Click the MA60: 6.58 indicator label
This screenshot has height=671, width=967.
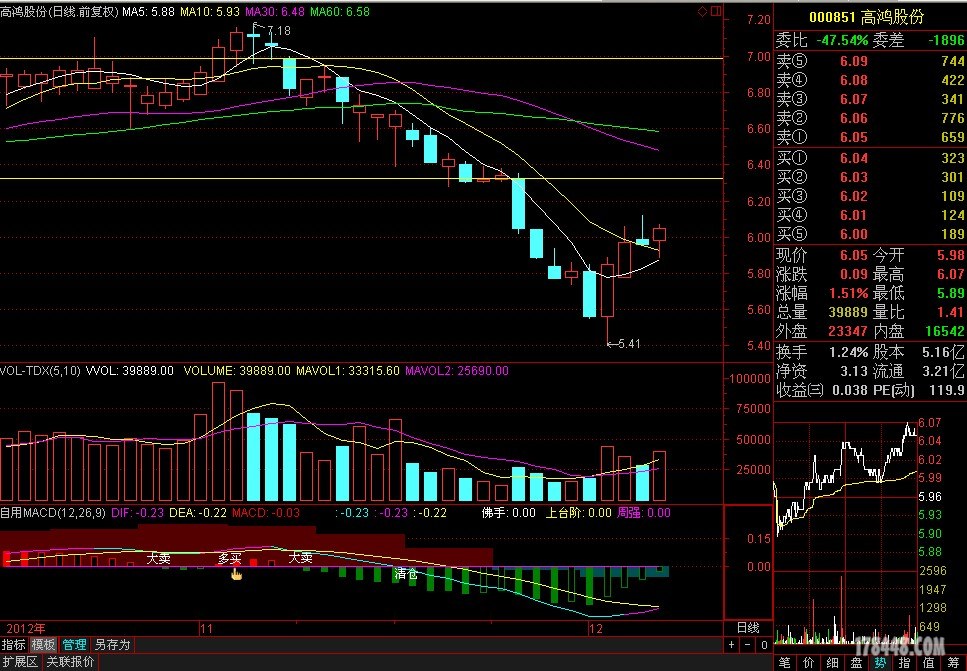pyautogui.click(x=340, y=12)
